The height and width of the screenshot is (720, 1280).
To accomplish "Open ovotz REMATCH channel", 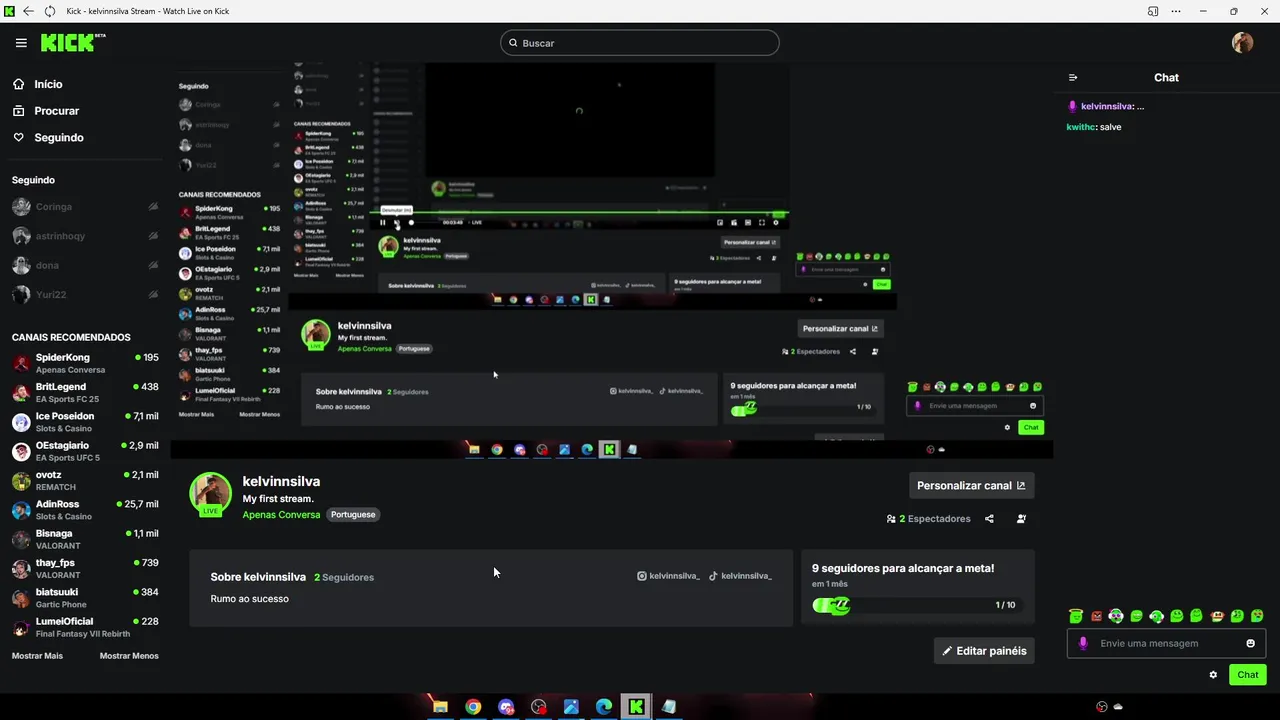I will click(85, 481).
